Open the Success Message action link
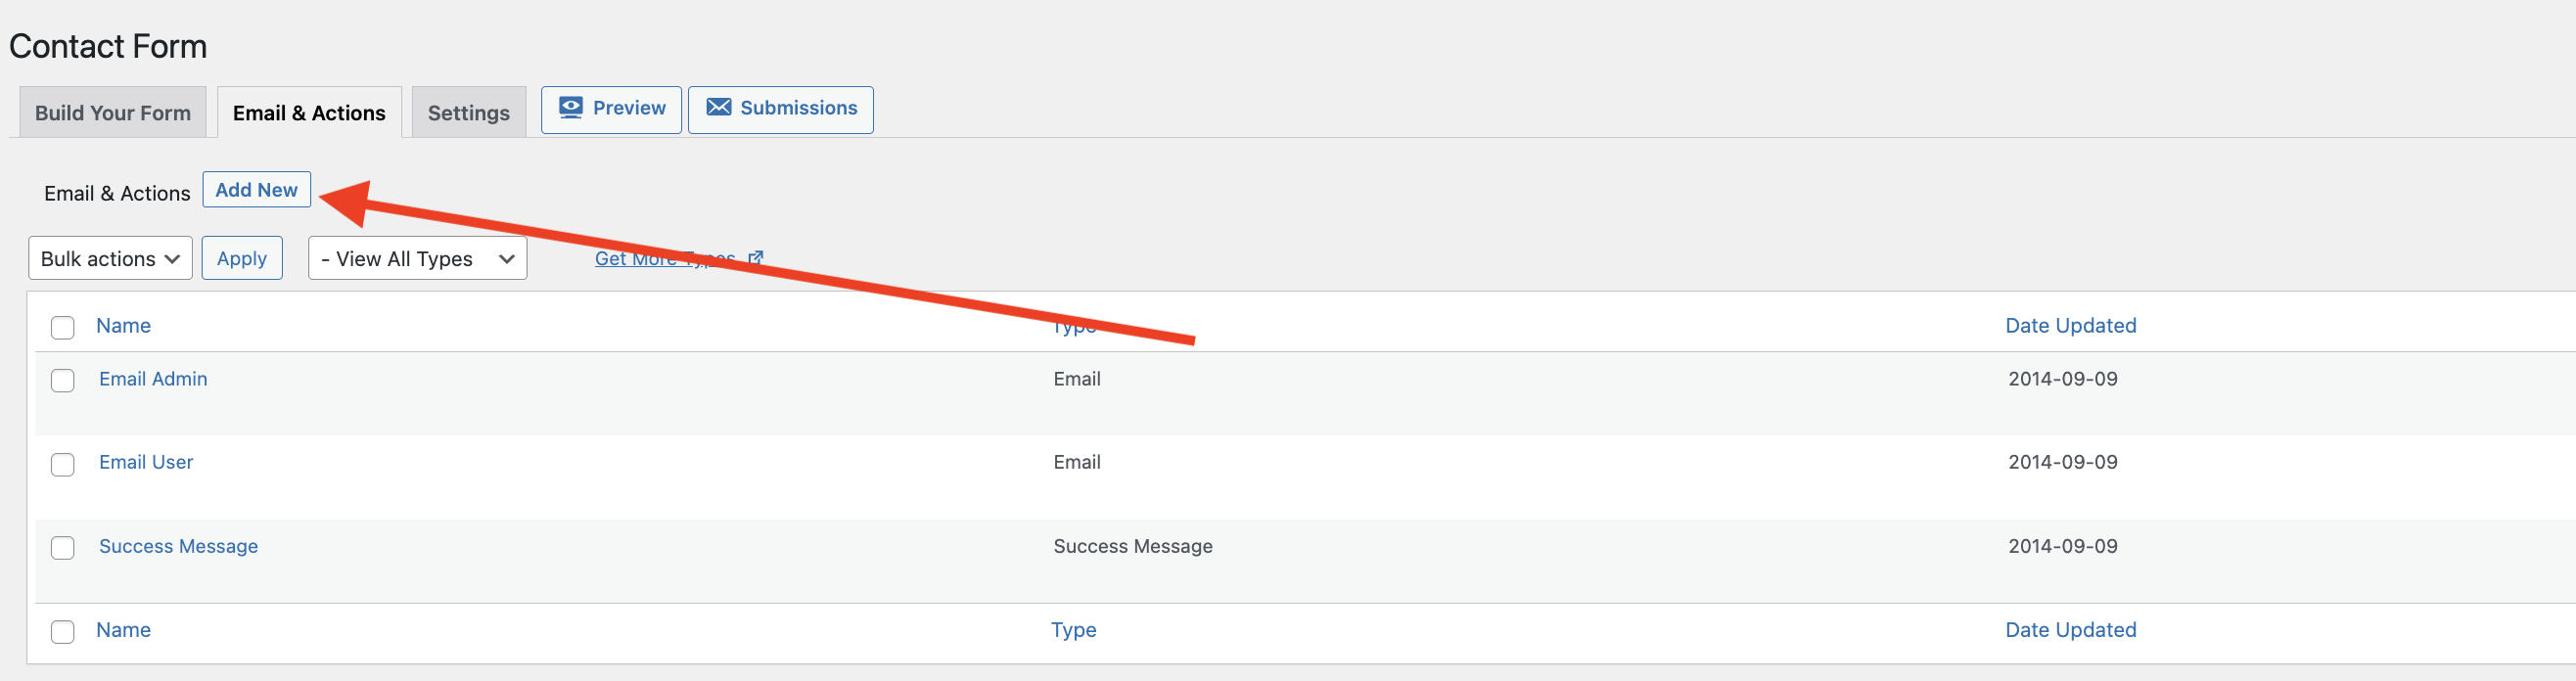The width and height of the screenshot is (2576, 681). coord(178,546)
